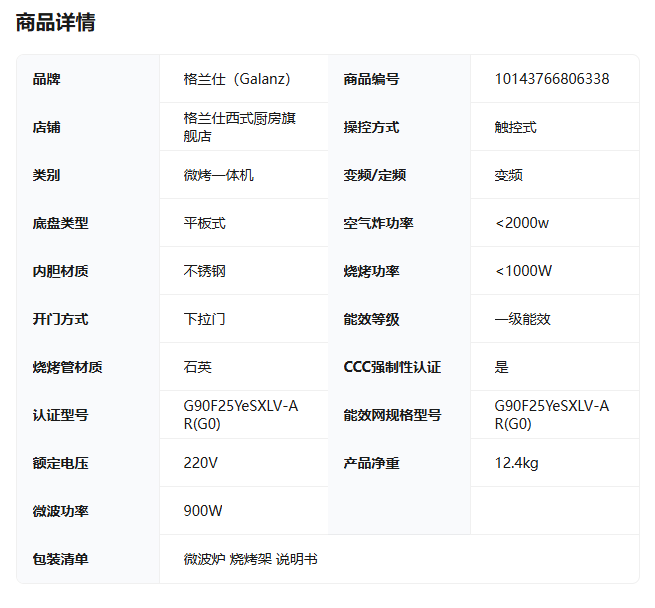Viewport: 655px width, 608px height.
Task: Click the <2000w air fry power value
Action: point(522,223)
